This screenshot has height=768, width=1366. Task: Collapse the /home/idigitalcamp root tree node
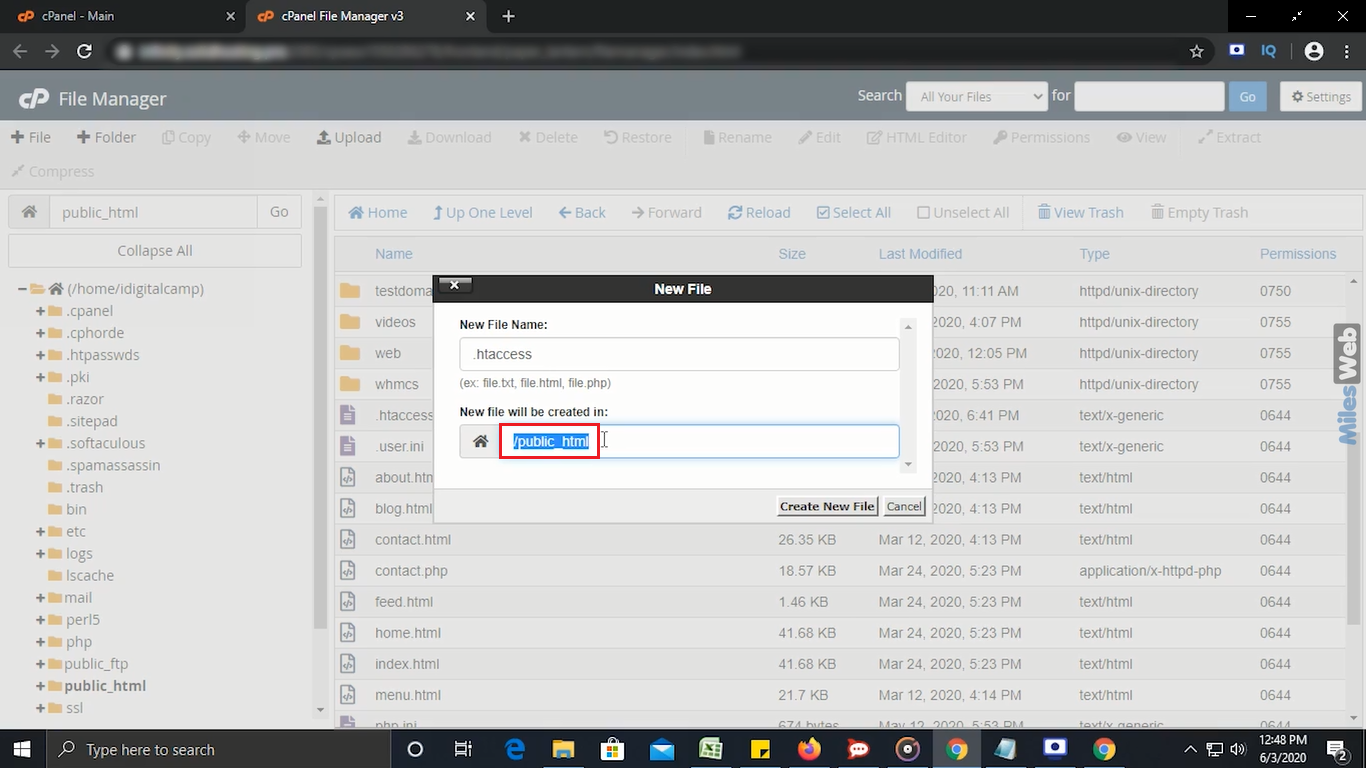[22, 289]
